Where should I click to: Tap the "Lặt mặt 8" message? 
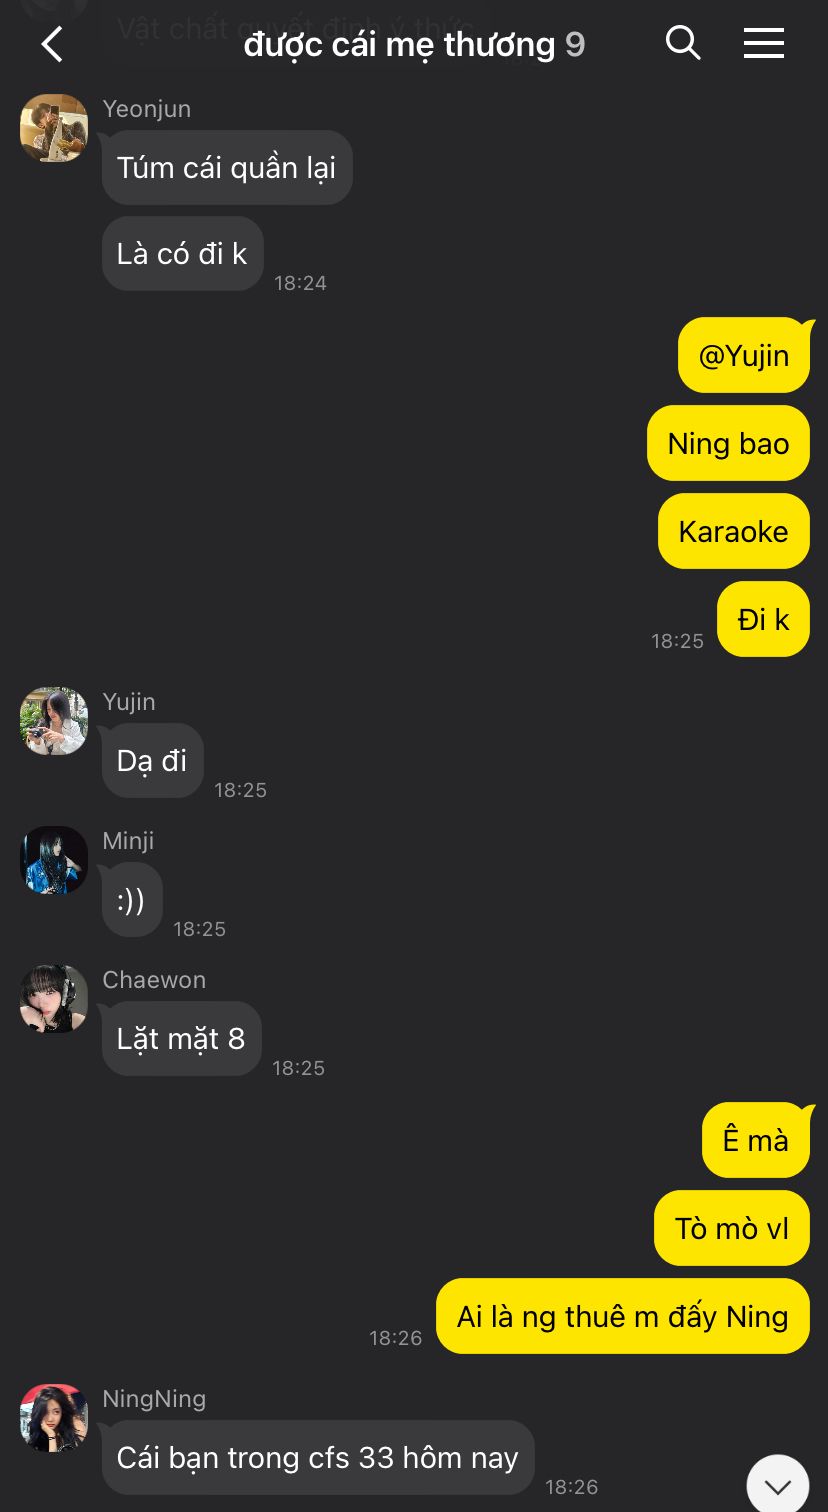pos(181,1039)
